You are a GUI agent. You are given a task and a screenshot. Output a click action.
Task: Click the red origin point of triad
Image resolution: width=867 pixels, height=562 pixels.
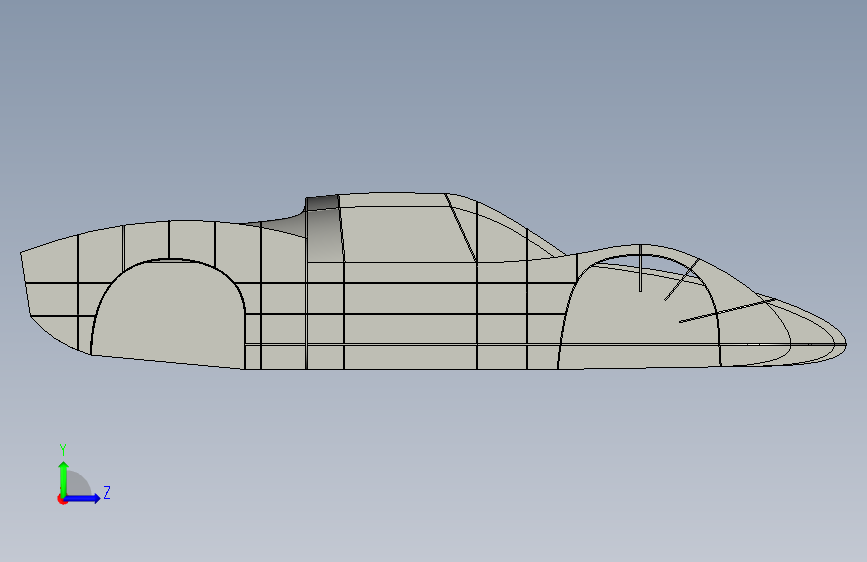(x=62, y=499)
